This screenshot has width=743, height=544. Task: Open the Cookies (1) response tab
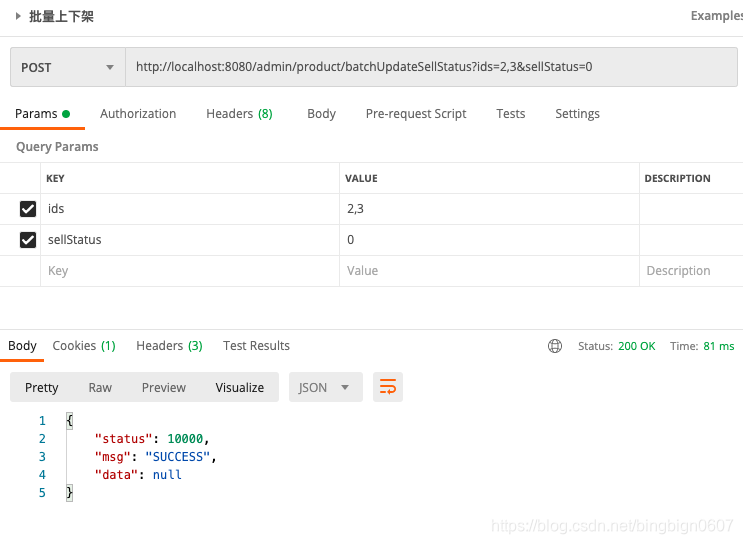(x=84, y=346)
